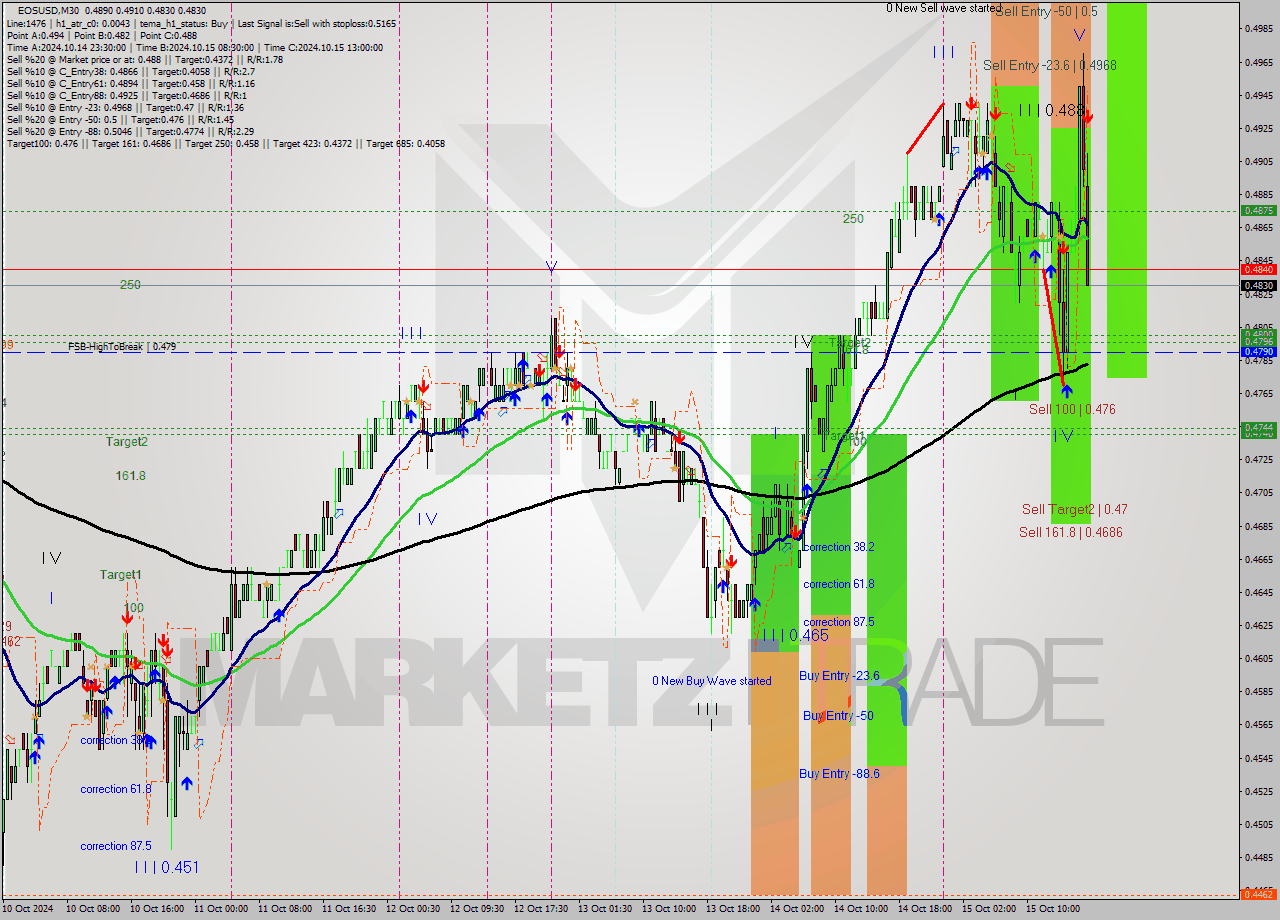Click the red 0.4462 price tag at bottom
The height and width of the screenshot is (920, 1280).
tap(1258, 894)
